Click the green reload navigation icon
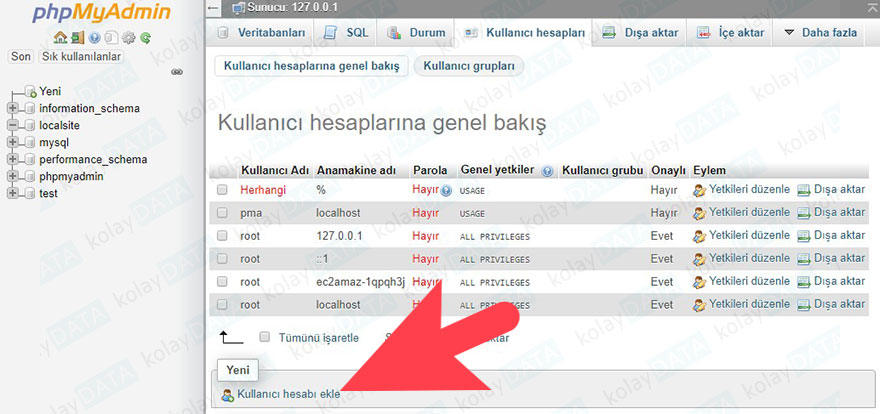The height and width of the screenshot is (414, 880). (146, 38)
